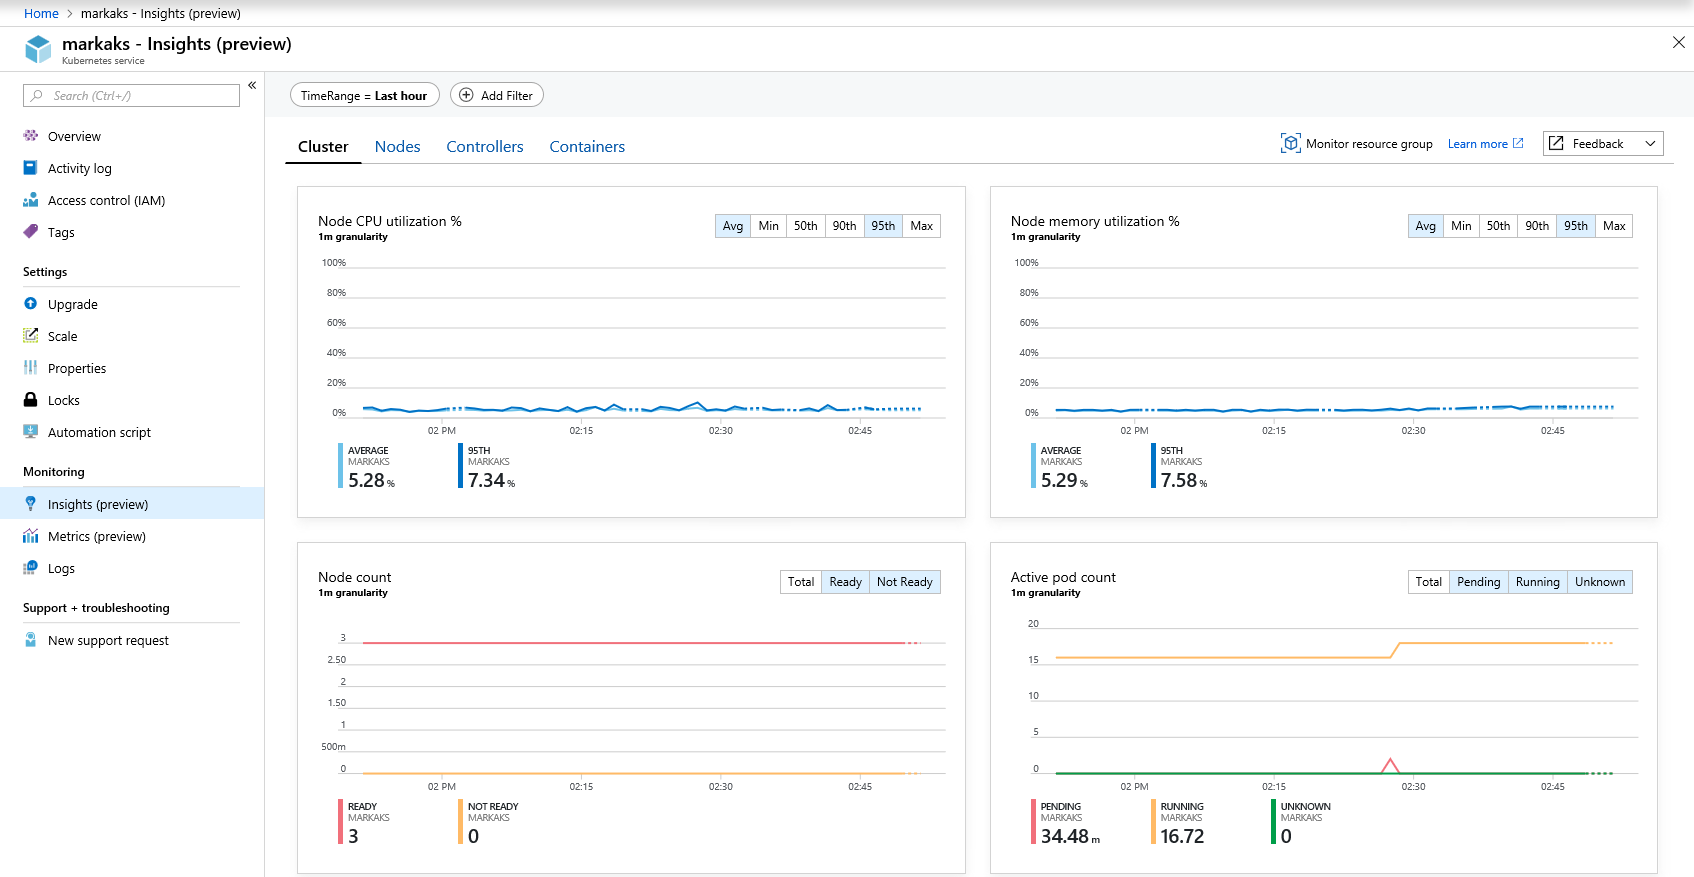1694x877 pixels.
Task: Click the Running MARKAKS 16.72 legend
Action: click(1178, 822)
